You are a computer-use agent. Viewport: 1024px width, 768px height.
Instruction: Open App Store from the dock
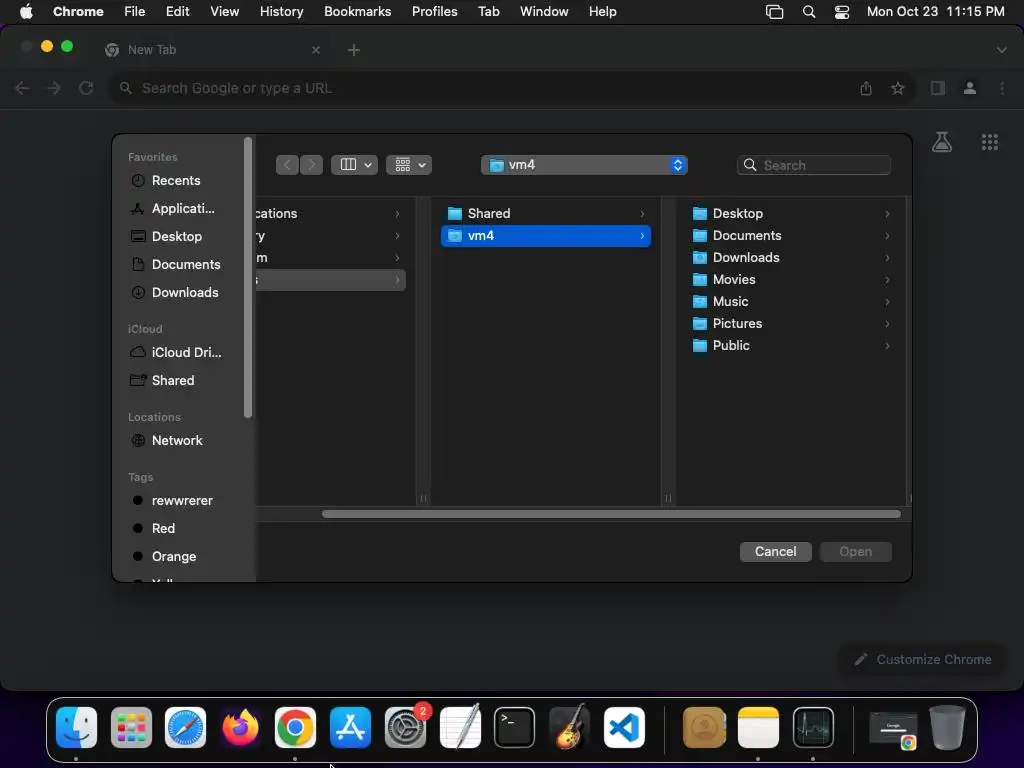point(350,727)
